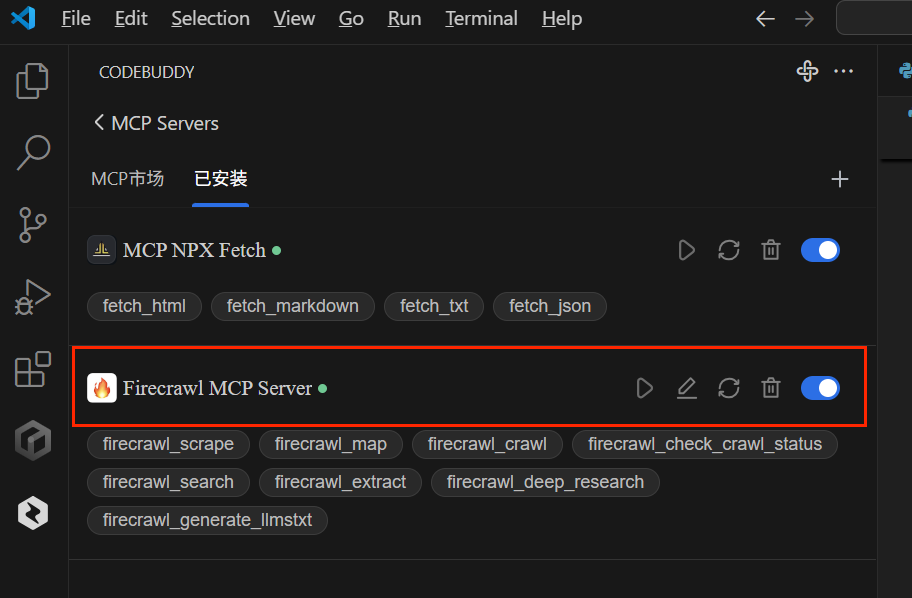Click the firecrawl_map tool tag
The image size is (912, 598).
click(x=330, y=444)
